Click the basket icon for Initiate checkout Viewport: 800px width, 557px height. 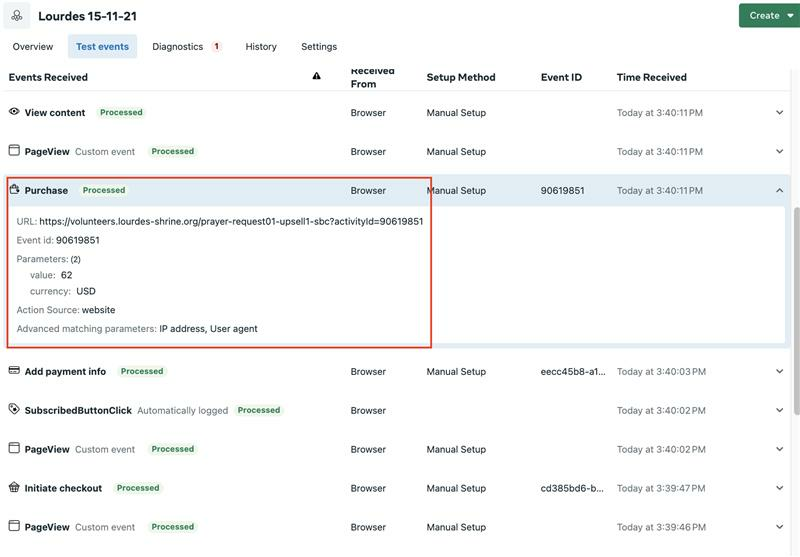tap(14, 488)
